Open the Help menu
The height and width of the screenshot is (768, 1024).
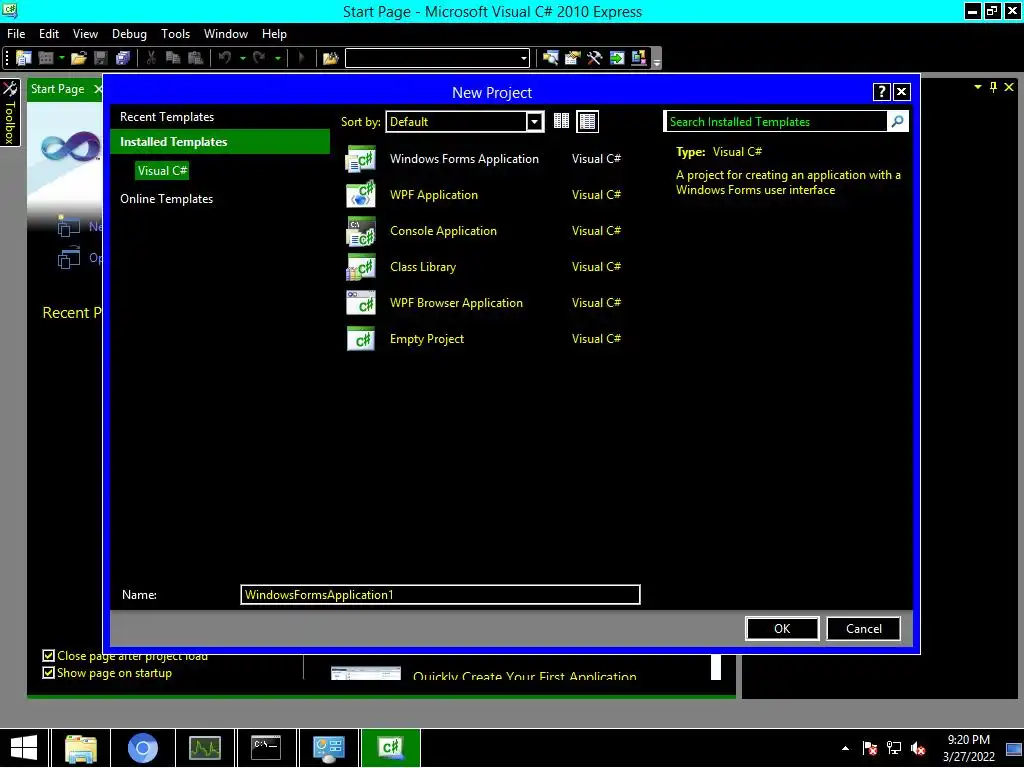(x=274, y=34)
